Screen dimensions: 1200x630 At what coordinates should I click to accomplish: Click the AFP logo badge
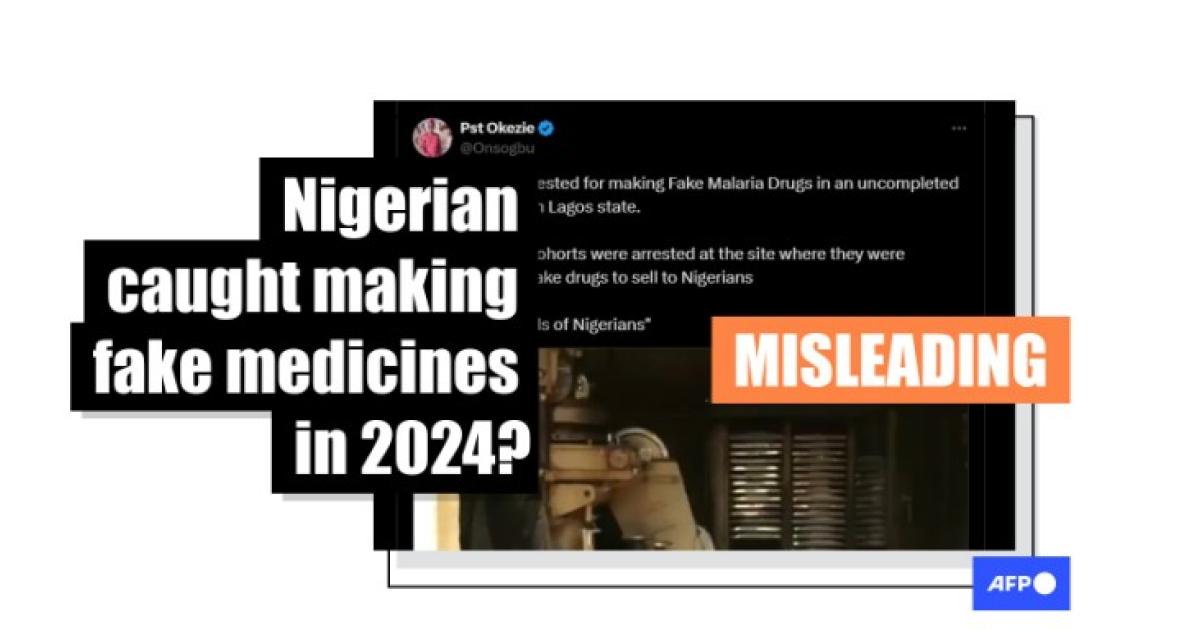[x=1021, y=584]
